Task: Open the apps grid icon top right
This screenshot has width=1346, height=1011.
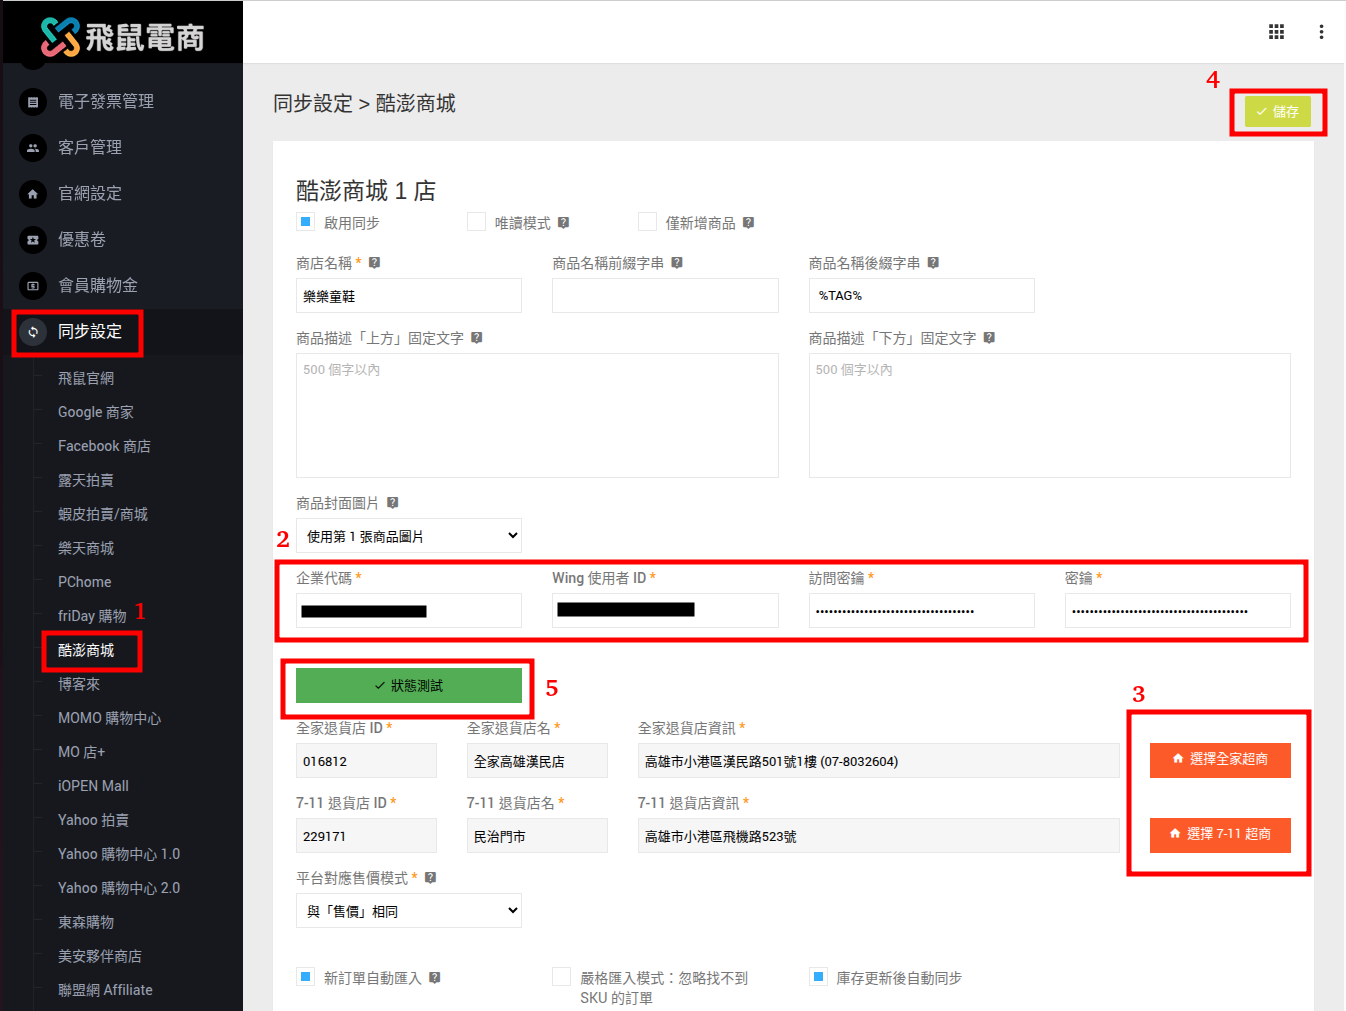Action: pyautogui.click(x=1276, y=31)
